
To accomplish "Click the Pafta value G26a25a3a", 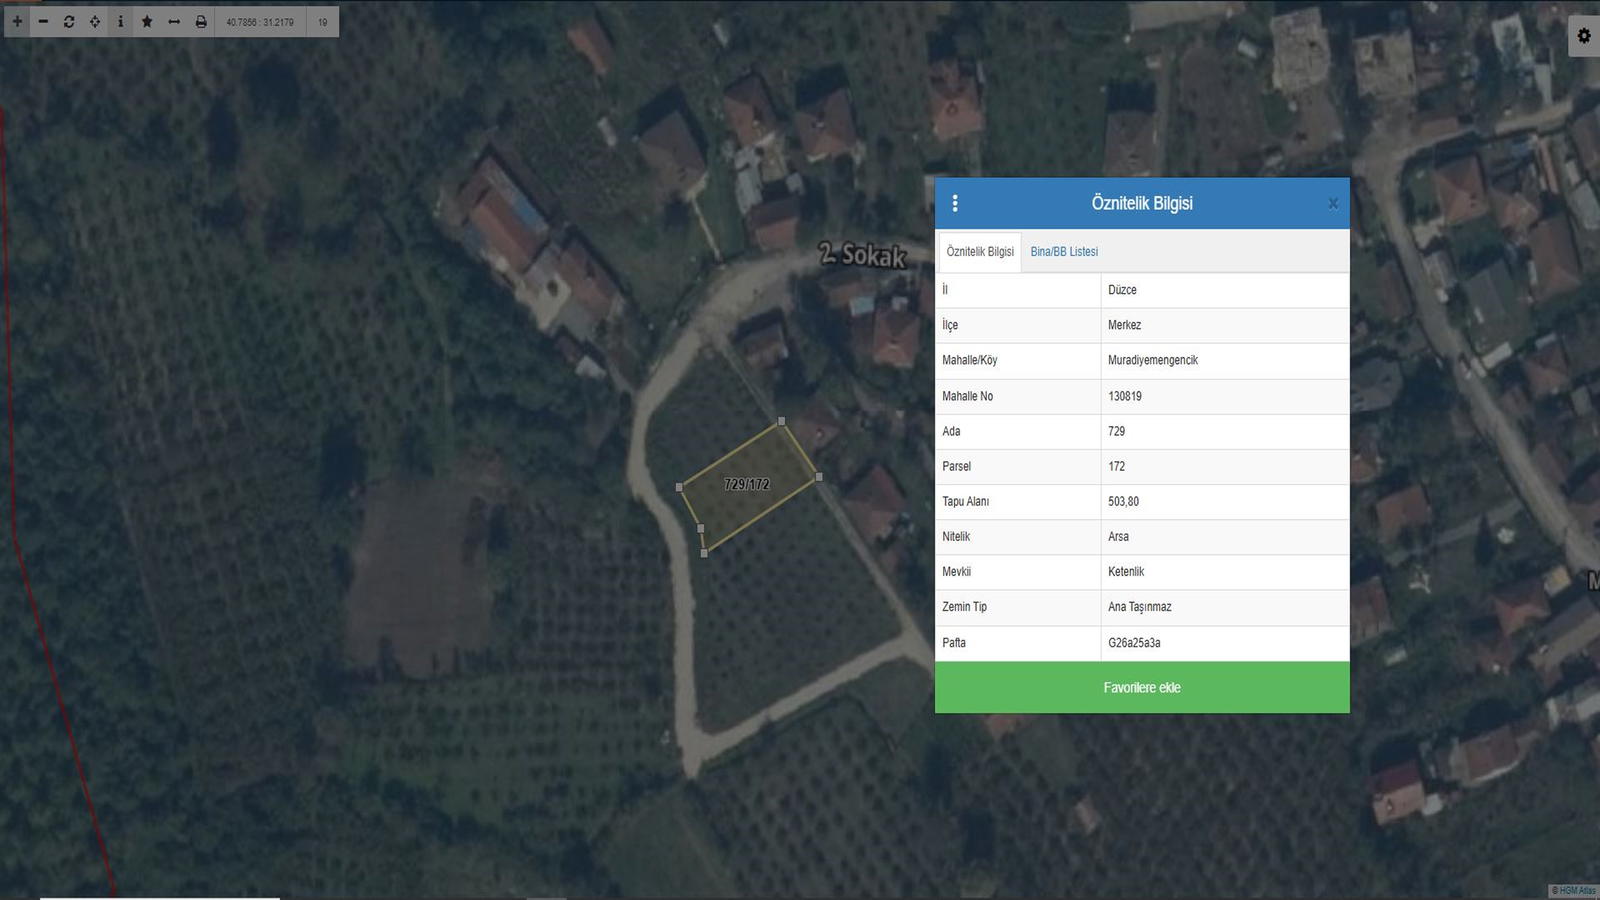I will pyautogui.click(x=1134, y=643).
